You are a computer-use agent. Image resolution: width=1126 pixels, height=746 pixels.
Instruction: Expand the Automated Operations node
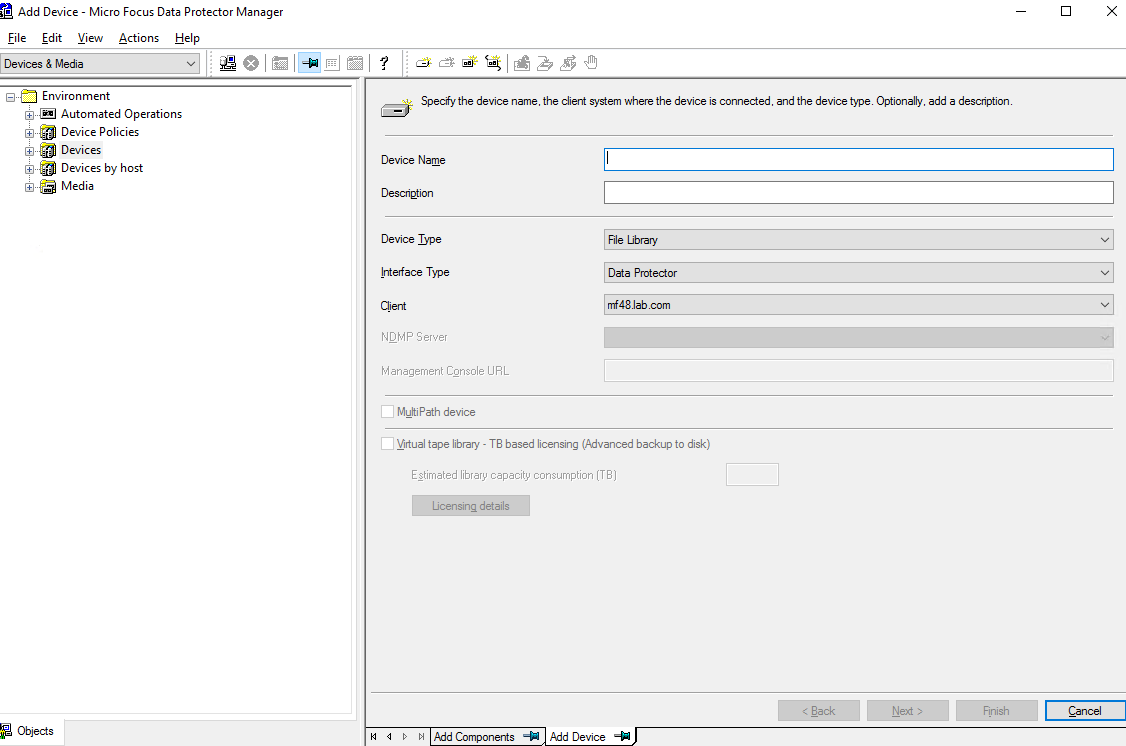click(29, 115)
